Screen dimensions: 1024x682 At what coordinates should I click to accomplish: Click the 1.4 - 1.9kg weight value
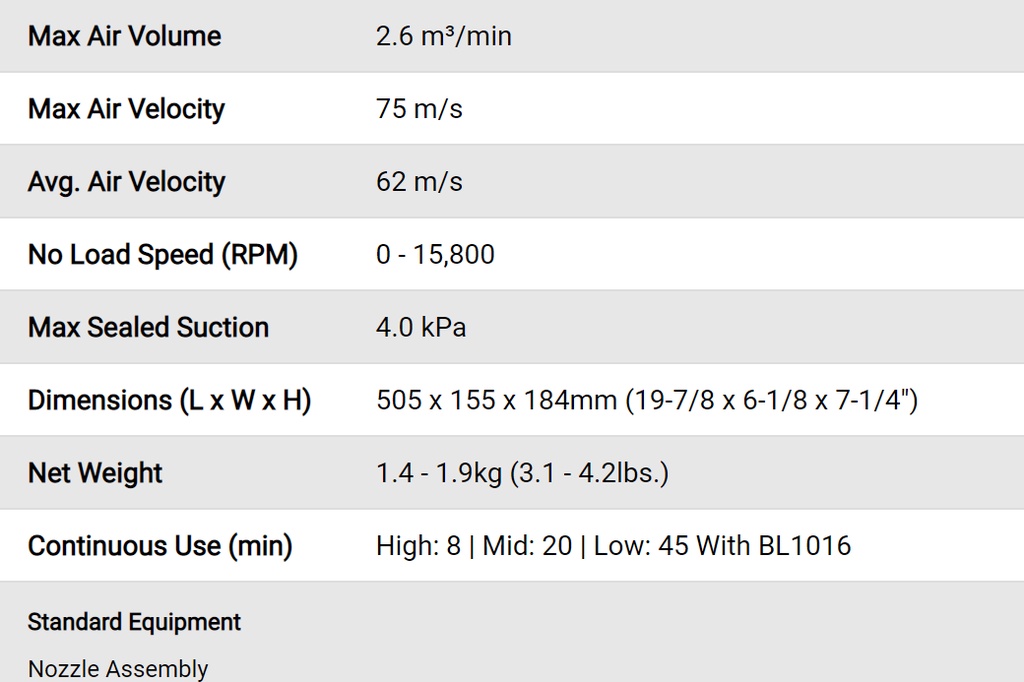coord(438,473)
